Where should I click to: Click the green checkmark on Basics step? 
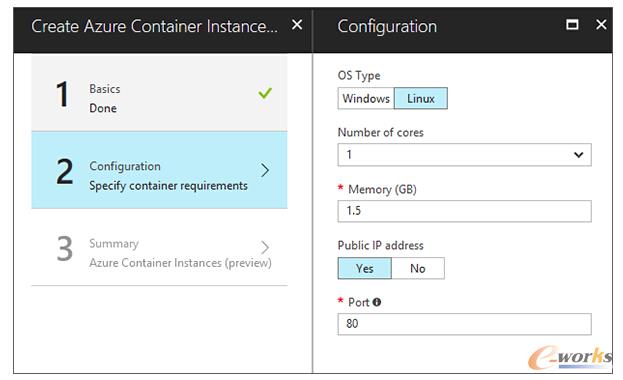pyautogui.click(x=265, y=93)
